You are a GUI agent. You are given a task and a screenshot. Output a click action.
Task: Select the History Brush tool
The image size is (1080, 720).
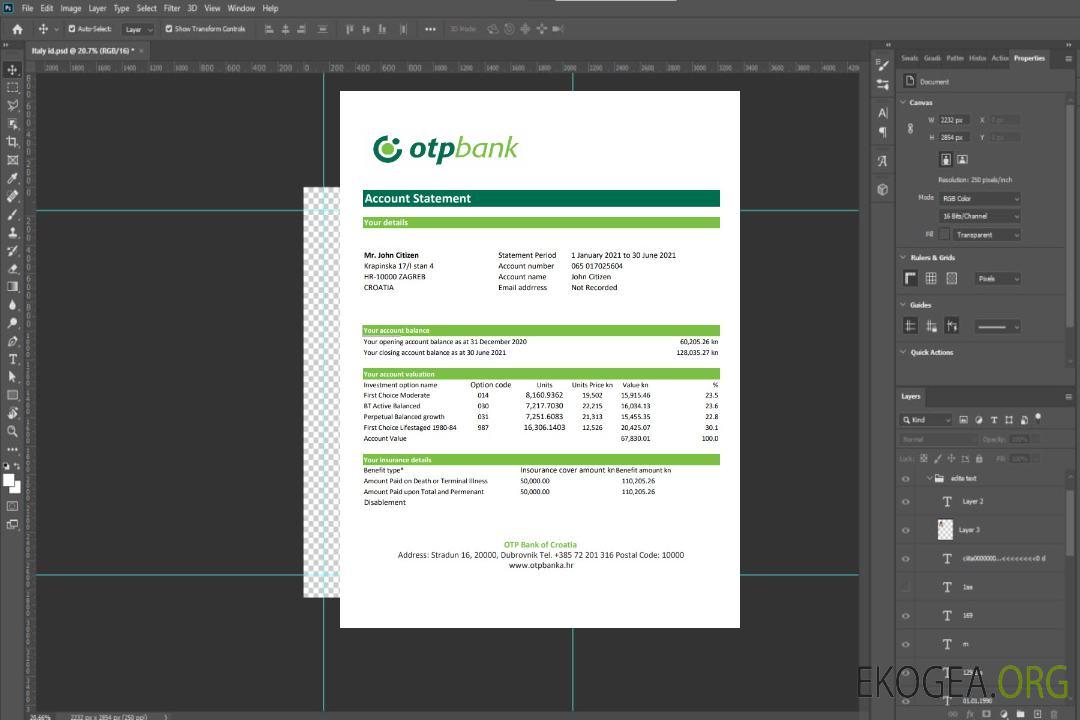click(12, 251)
